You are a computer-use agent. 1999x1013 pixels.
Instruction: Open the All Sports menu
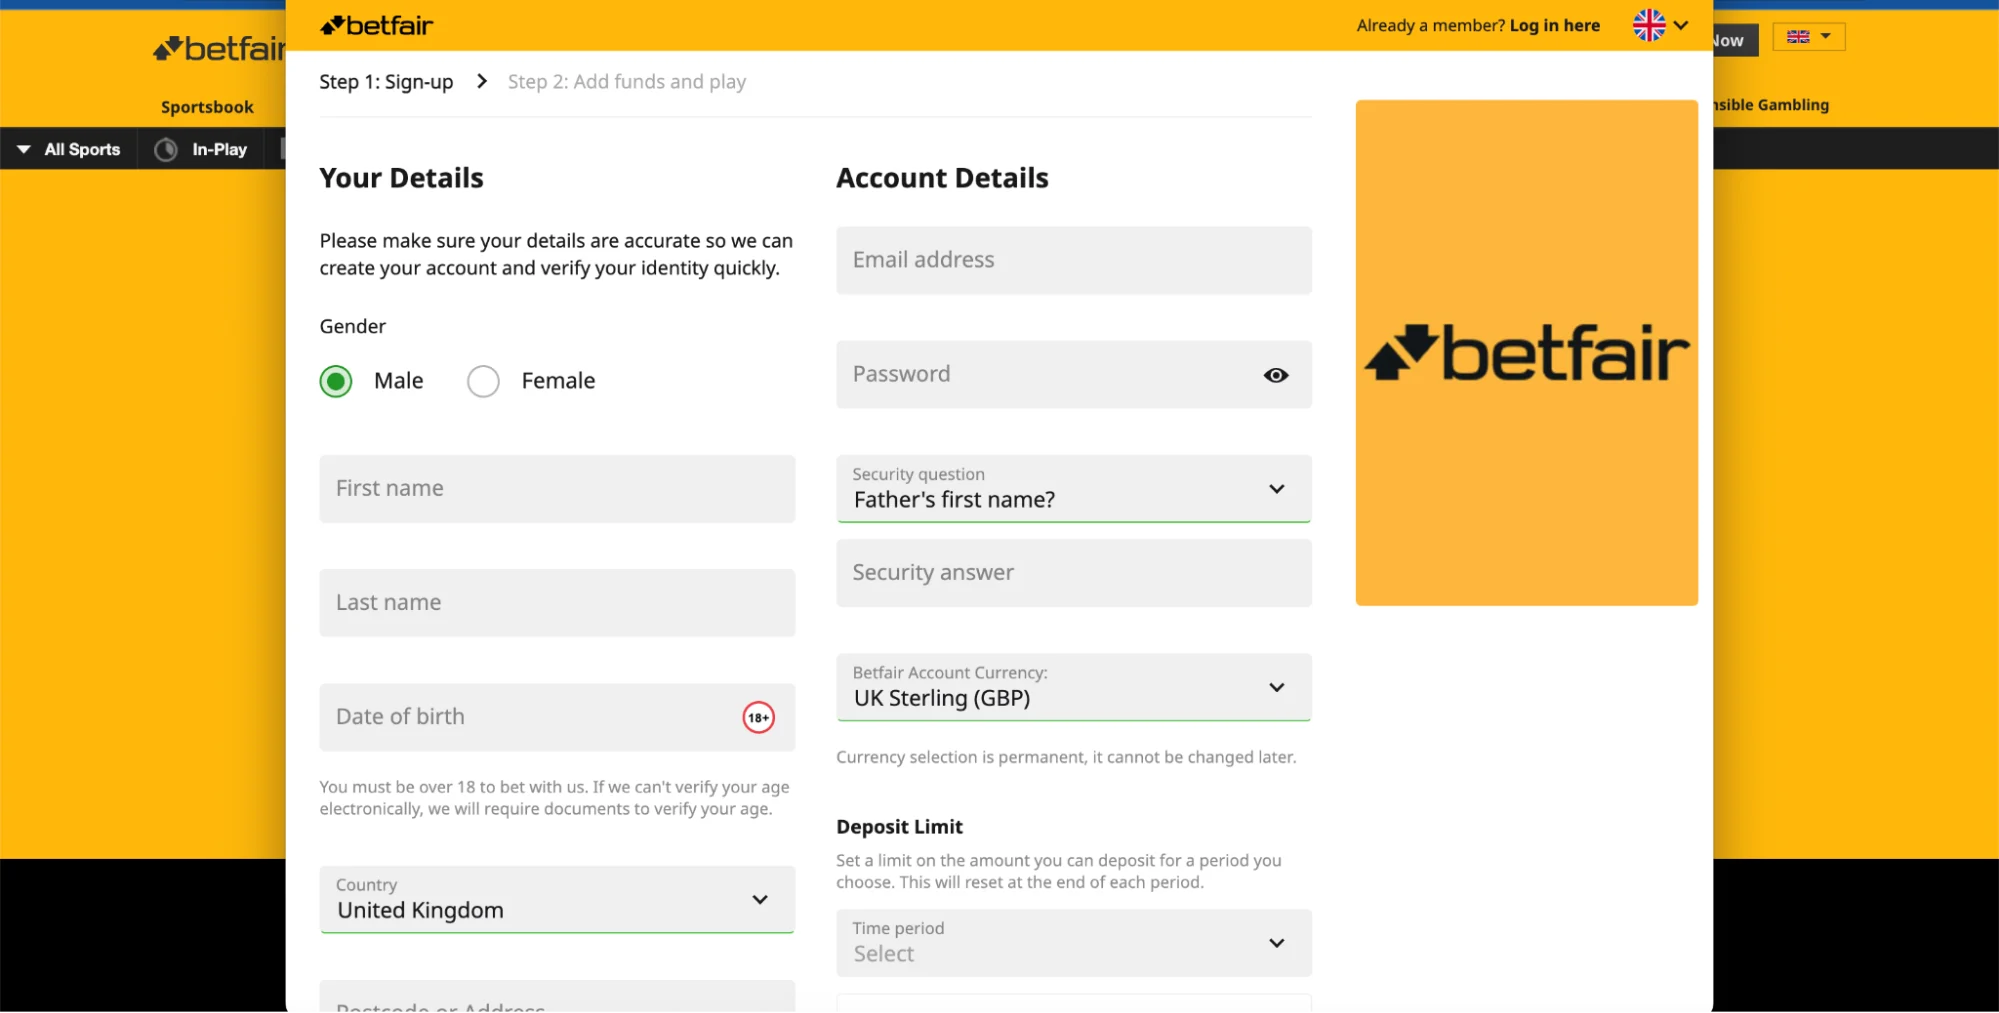click(x=70, y=149)
